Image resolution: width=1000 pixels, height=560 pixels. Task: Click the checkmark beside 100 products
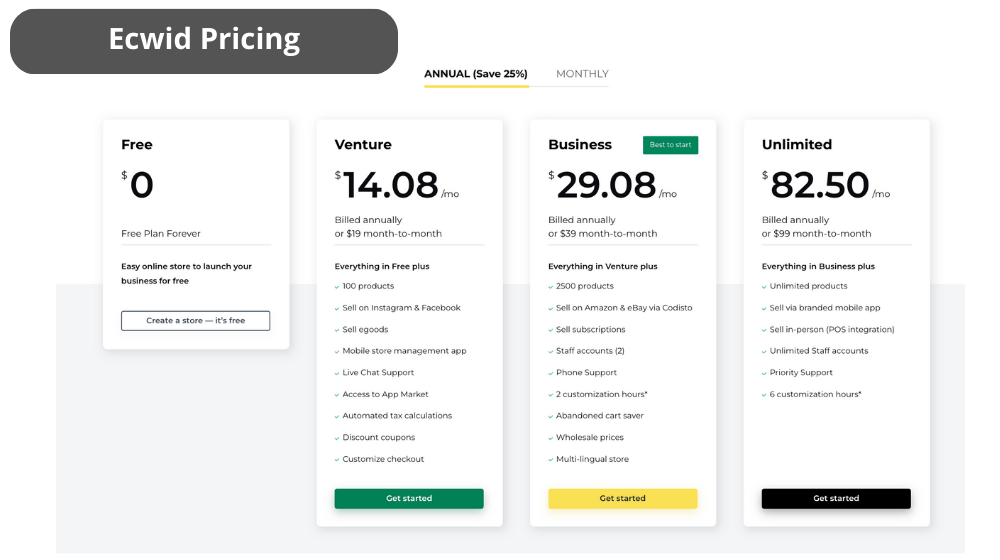point(337,287)
